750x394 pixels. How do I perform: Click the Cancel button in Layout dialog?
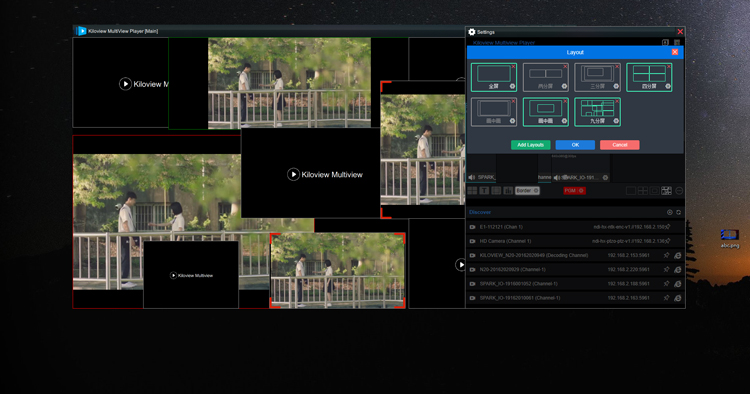(x=619, y=145)
